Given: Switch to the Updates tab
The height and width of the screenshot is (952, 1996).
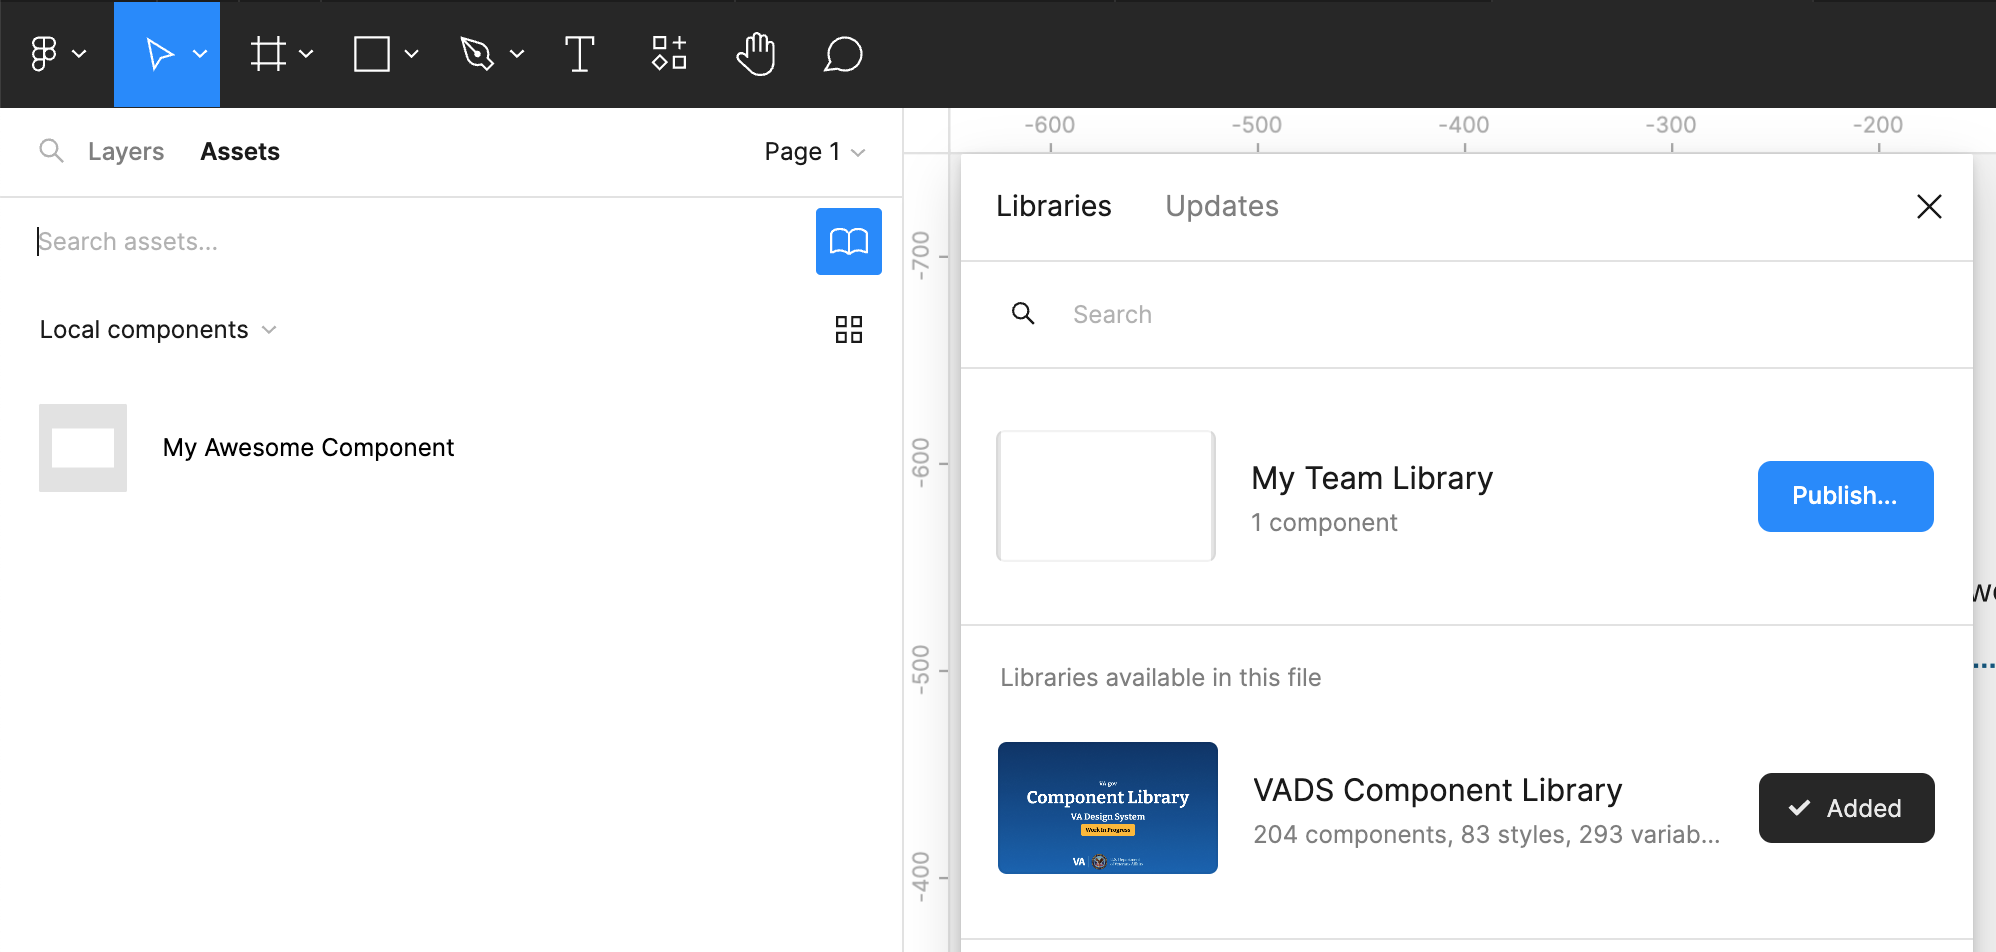Looking at the screenshot, I should (1221, 206).
